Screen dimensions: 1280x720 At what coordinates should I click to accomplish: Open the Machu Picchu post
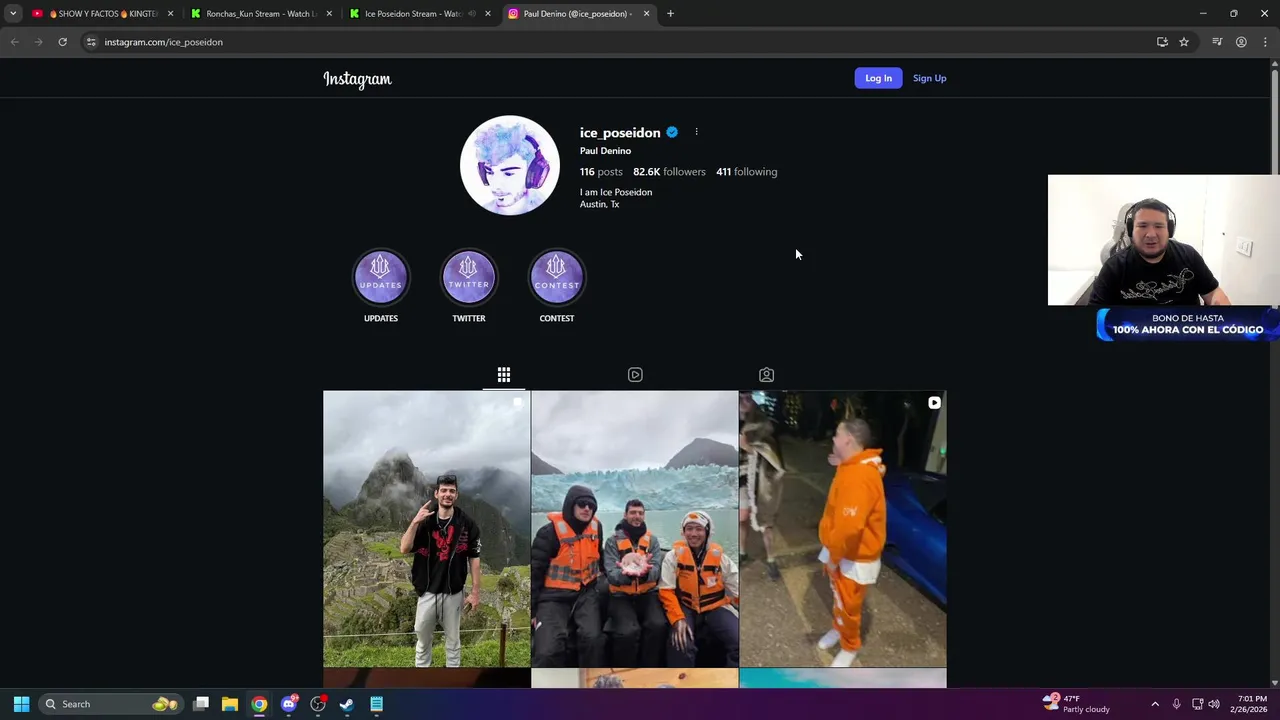coord(427,529)
